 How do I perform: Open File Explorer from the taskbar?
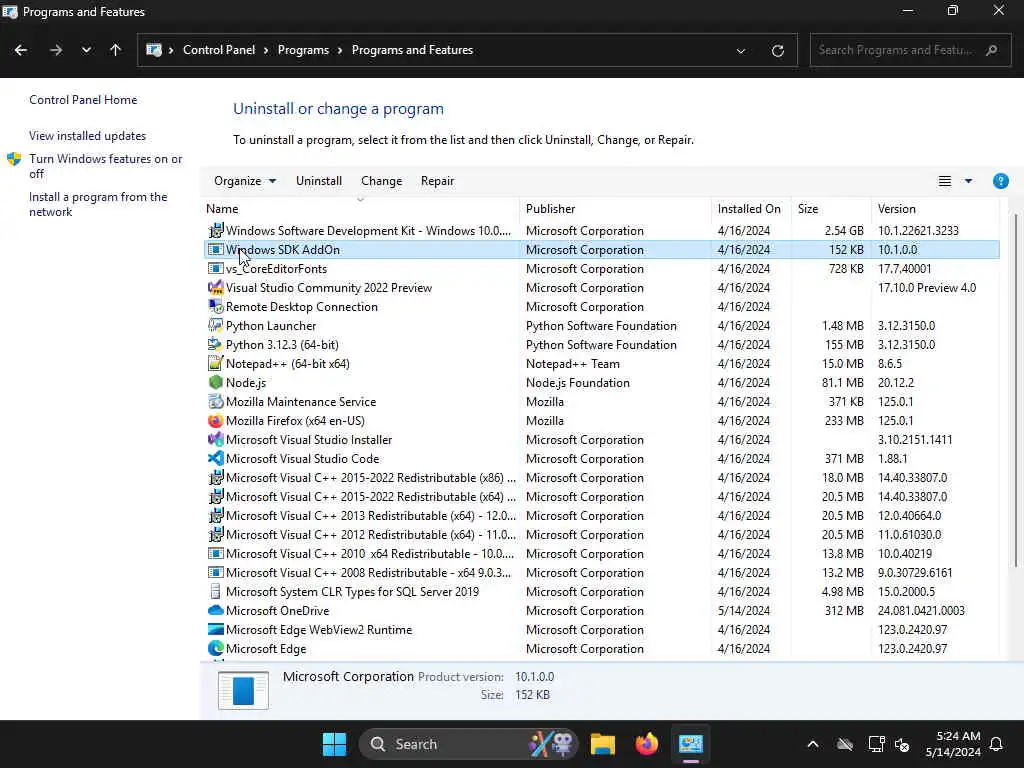(603, 744)
